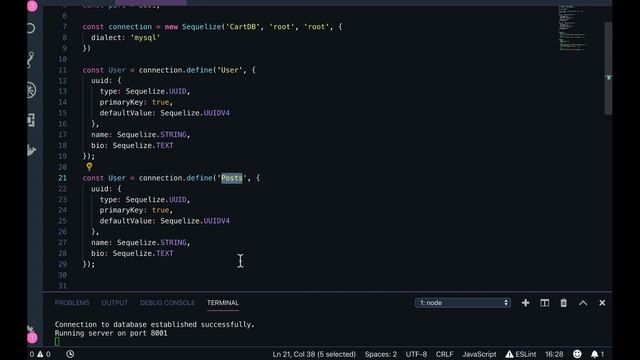640x360 pixels.
Task: Click the highlighted 'Posts' string on line 21
Action: coord(231,178)
